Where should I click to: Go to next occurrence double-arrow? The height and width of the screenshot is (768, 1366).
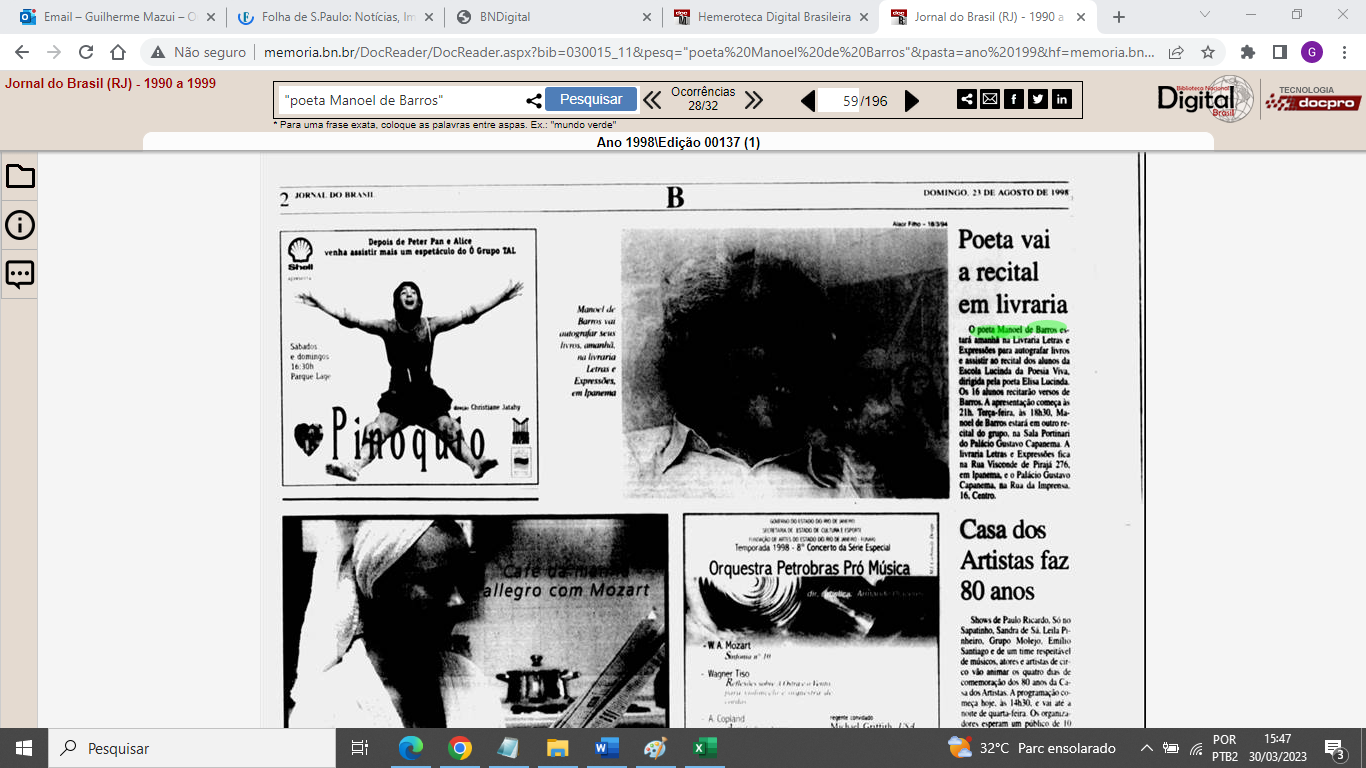(x=754, y=100)
